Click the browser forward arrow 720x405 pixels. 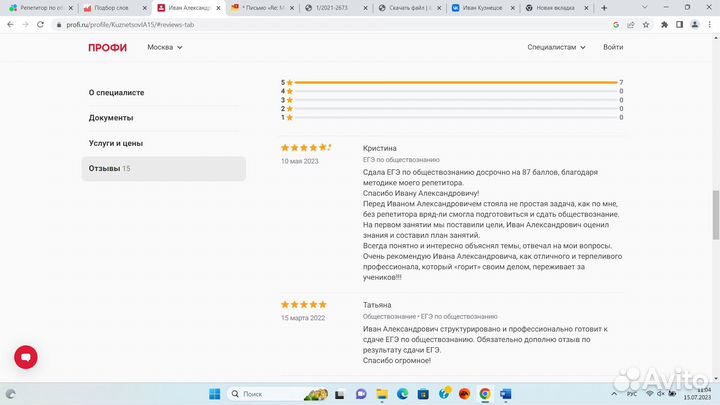(25, 25)
